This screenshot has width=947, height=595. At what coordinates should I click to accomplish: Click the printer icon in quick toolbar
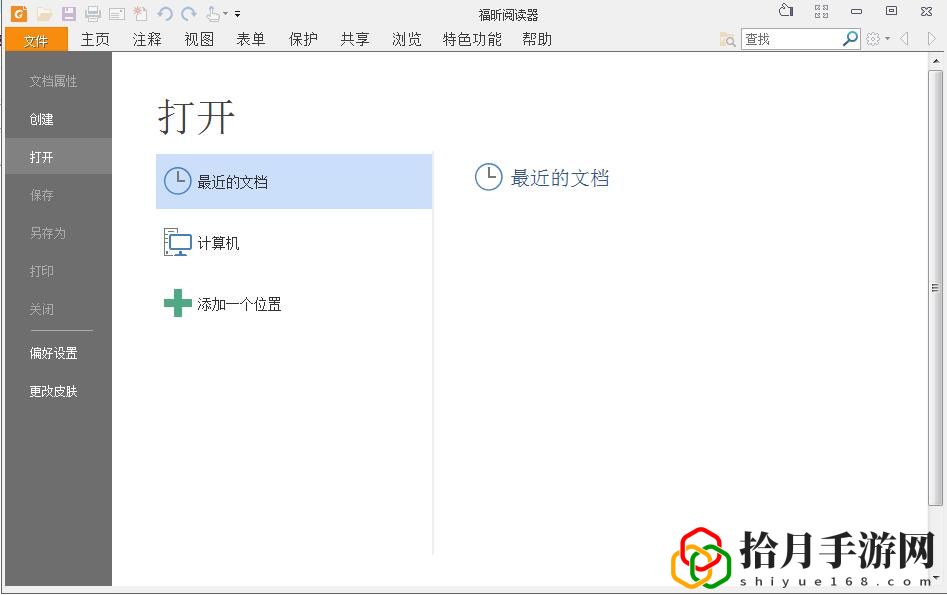tap(93, 13)
